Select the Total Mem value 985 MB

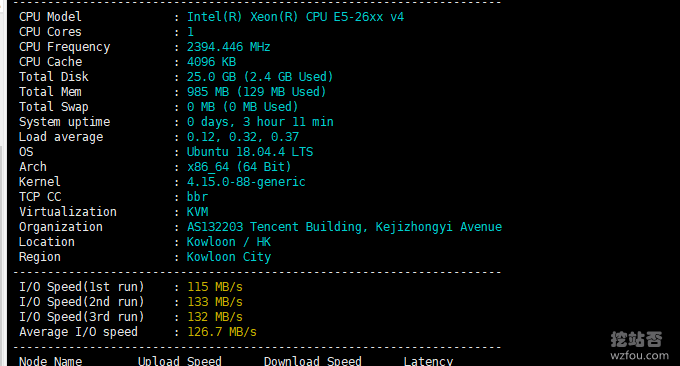[208, 92]
